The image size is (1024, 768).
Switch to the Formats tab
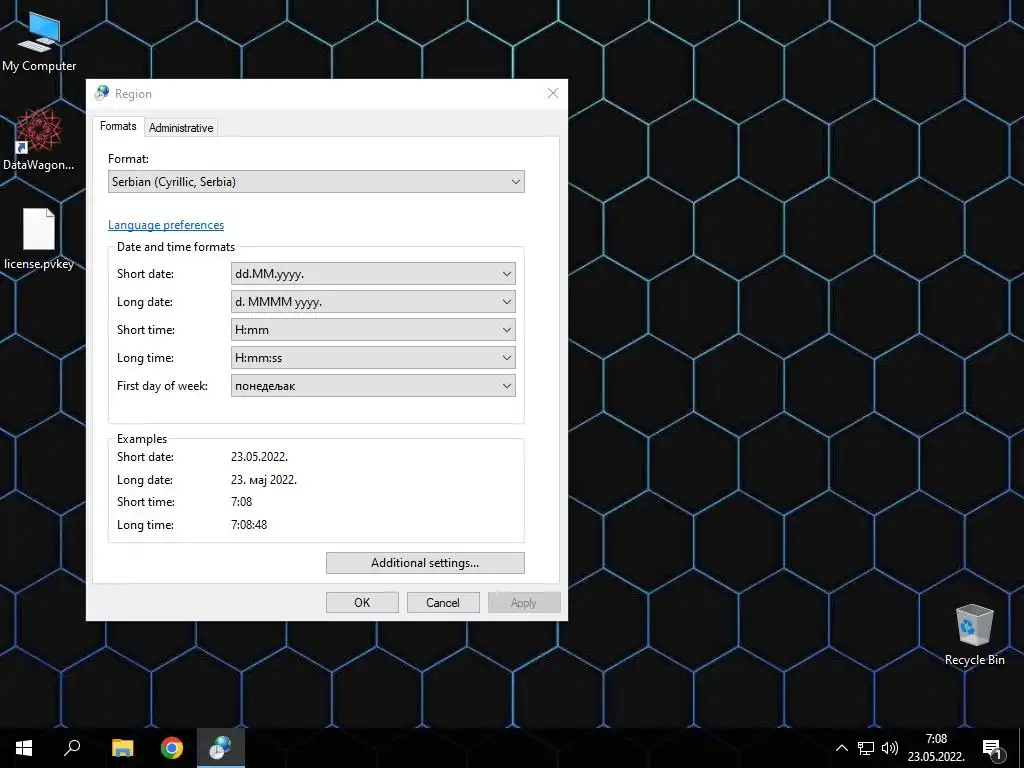(118, 126)
